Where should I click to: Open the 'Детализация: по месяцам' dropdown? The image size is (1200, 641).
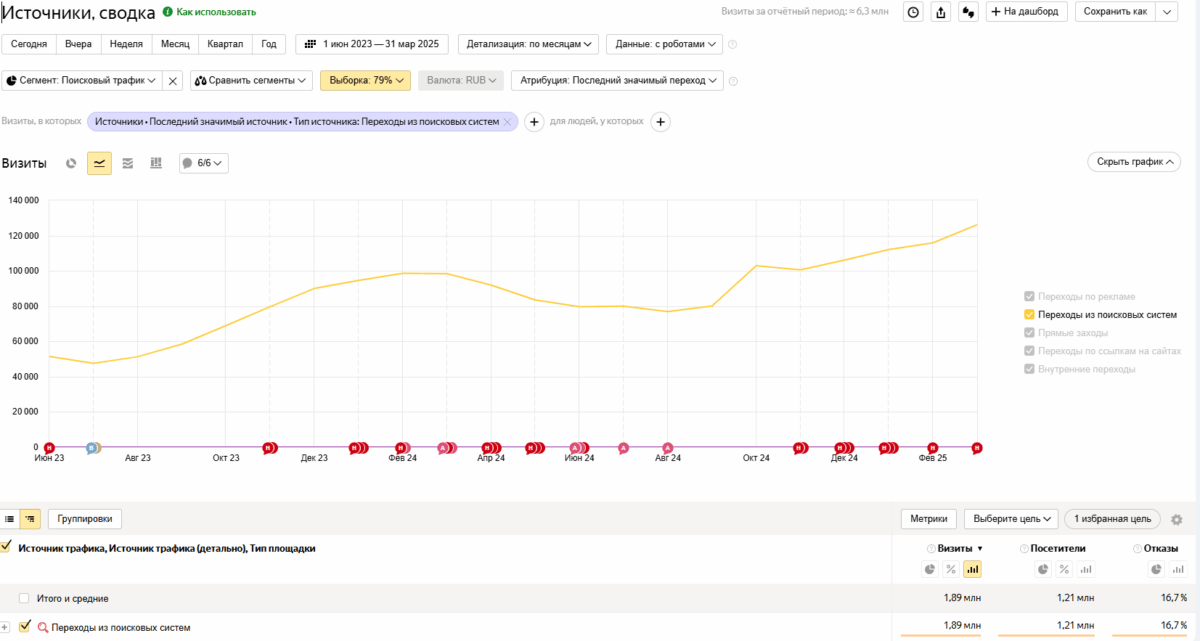click(x=528, y=45)
